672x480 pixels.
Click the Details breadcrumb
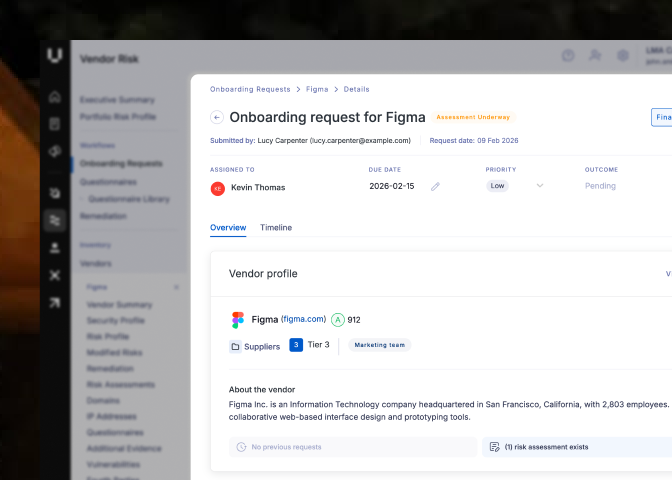click(357, 89)
